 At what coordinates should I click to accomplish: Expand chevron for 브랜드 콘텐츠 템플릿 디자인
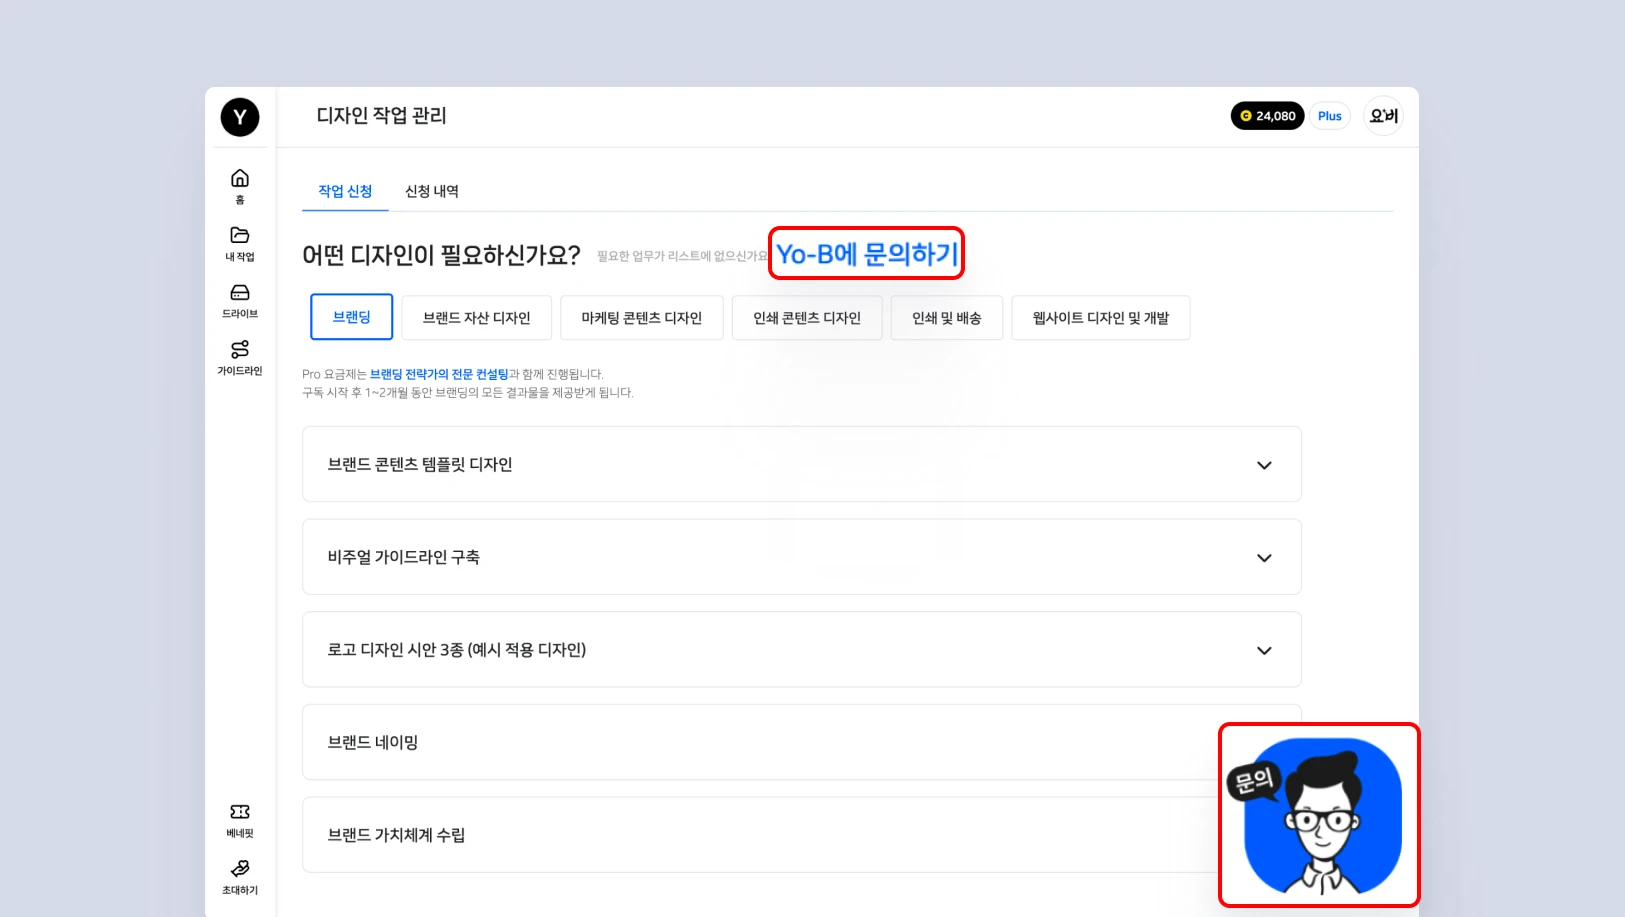[1264, 465]
